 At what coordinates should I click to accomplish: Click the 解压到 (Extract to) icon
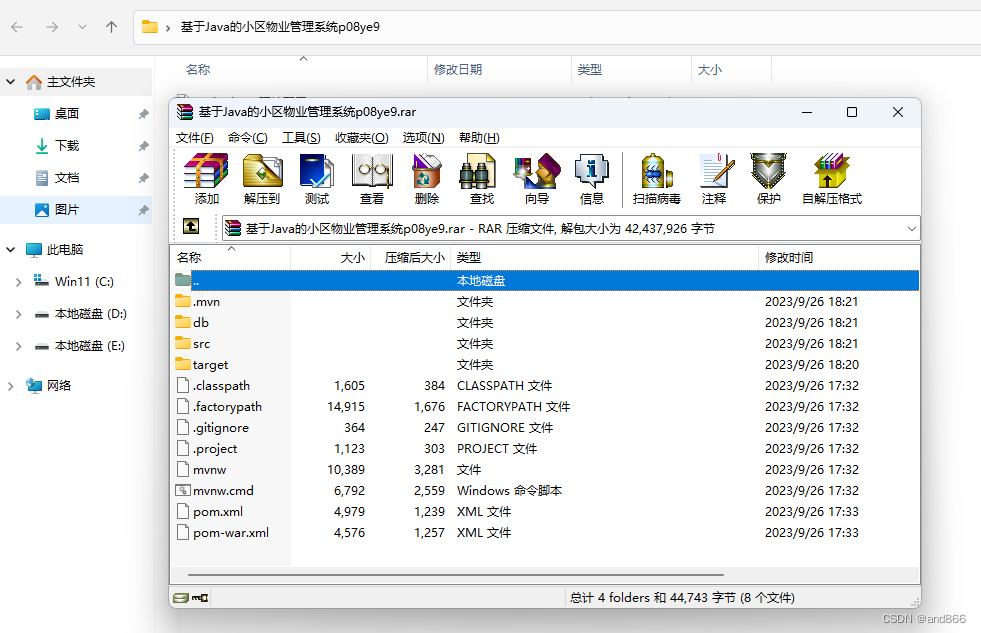(262, 179)
